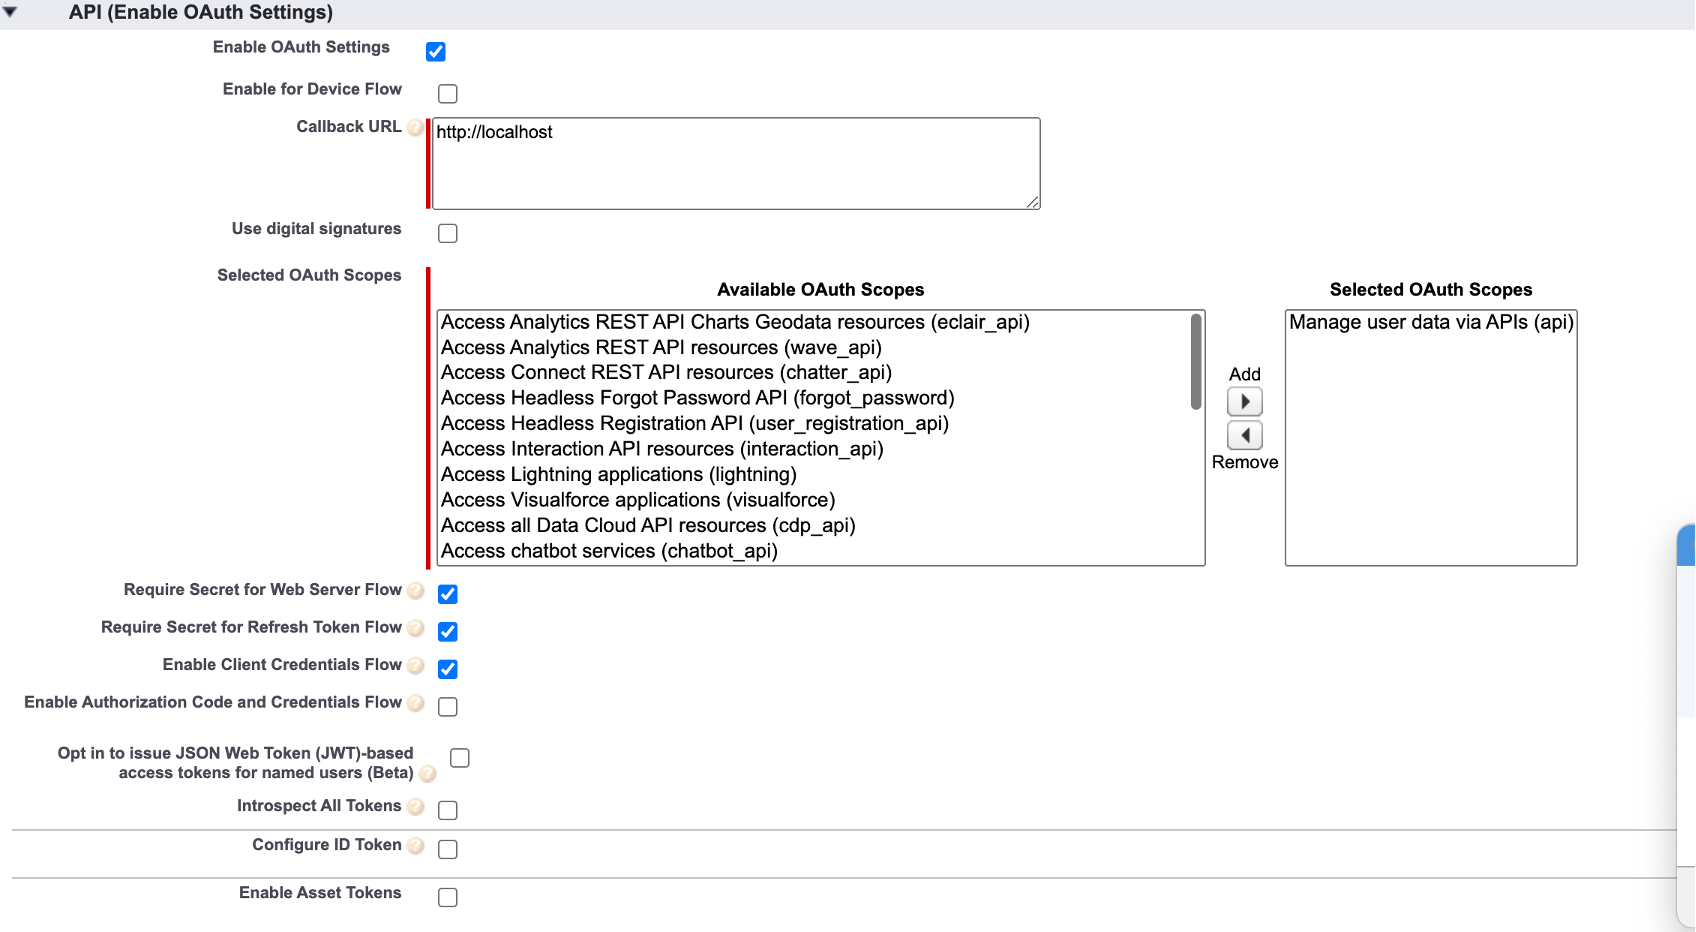The width and height of the screenshot is (1696, 932).
Task: Open help for Authorization Code and Credentials Flow
Action: (x=415, y=703)
